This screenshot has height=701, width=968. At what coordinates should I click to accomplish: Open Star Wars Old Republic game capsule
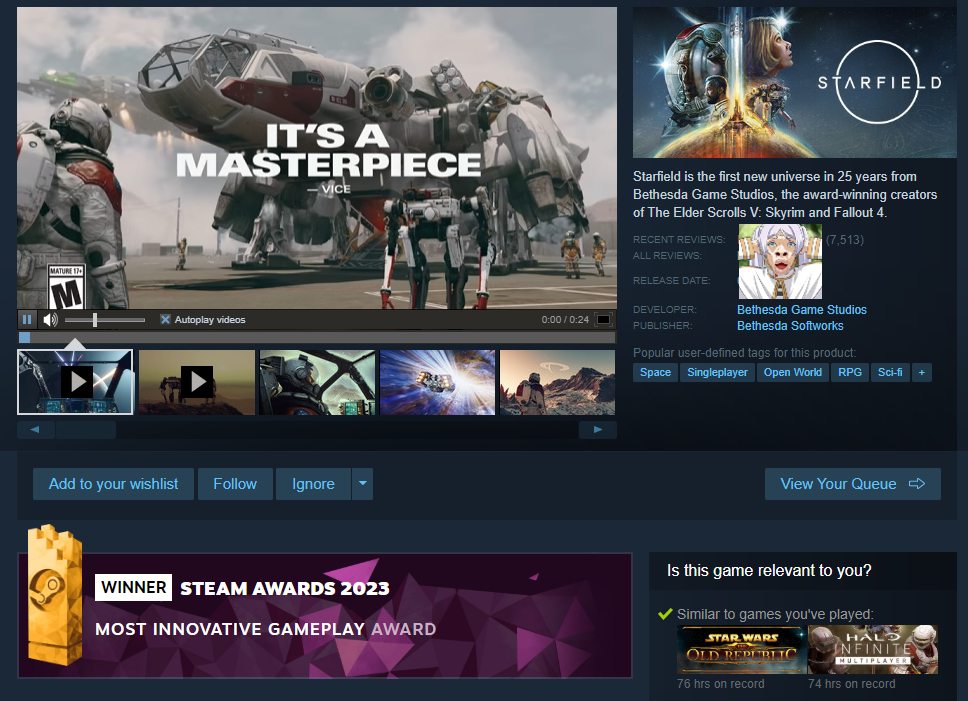pos(741,649)
